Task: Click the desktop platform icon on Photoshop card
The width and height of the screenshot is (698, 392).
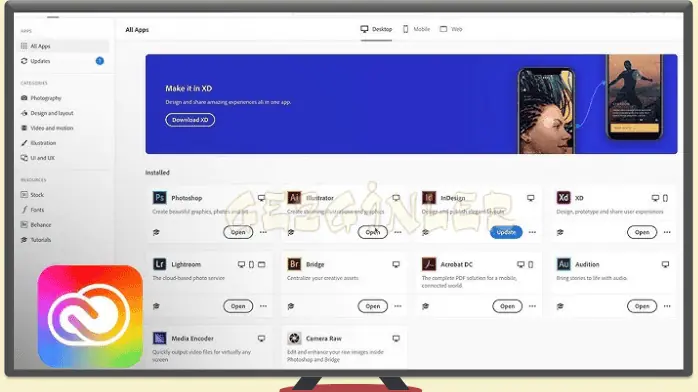Action: (261, 198)
